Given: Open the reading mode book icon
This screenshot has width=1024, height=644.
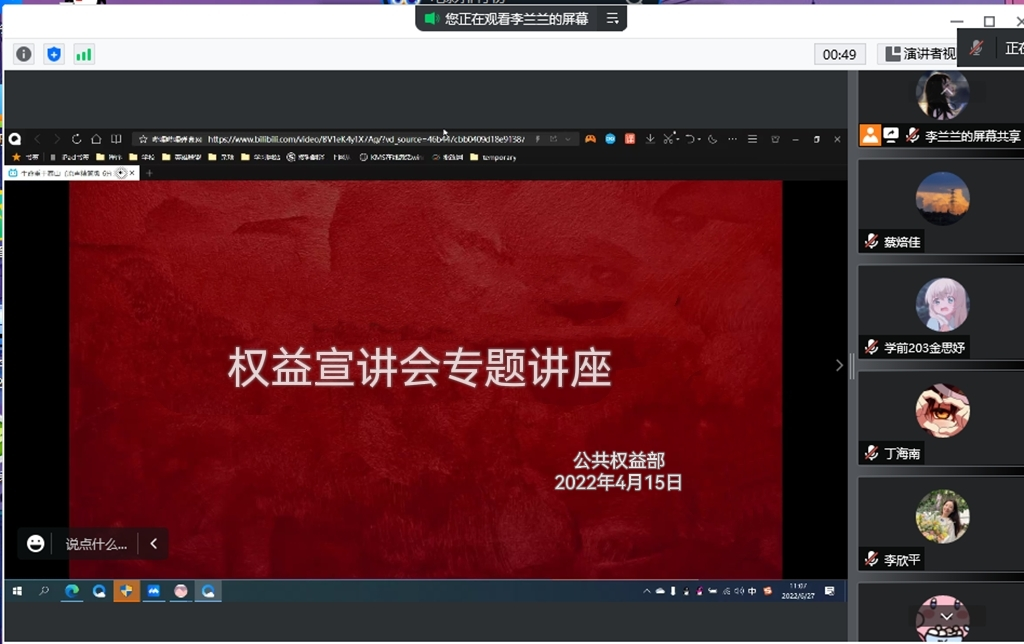Looking at the screenshot, I should [x=116, y=139].
